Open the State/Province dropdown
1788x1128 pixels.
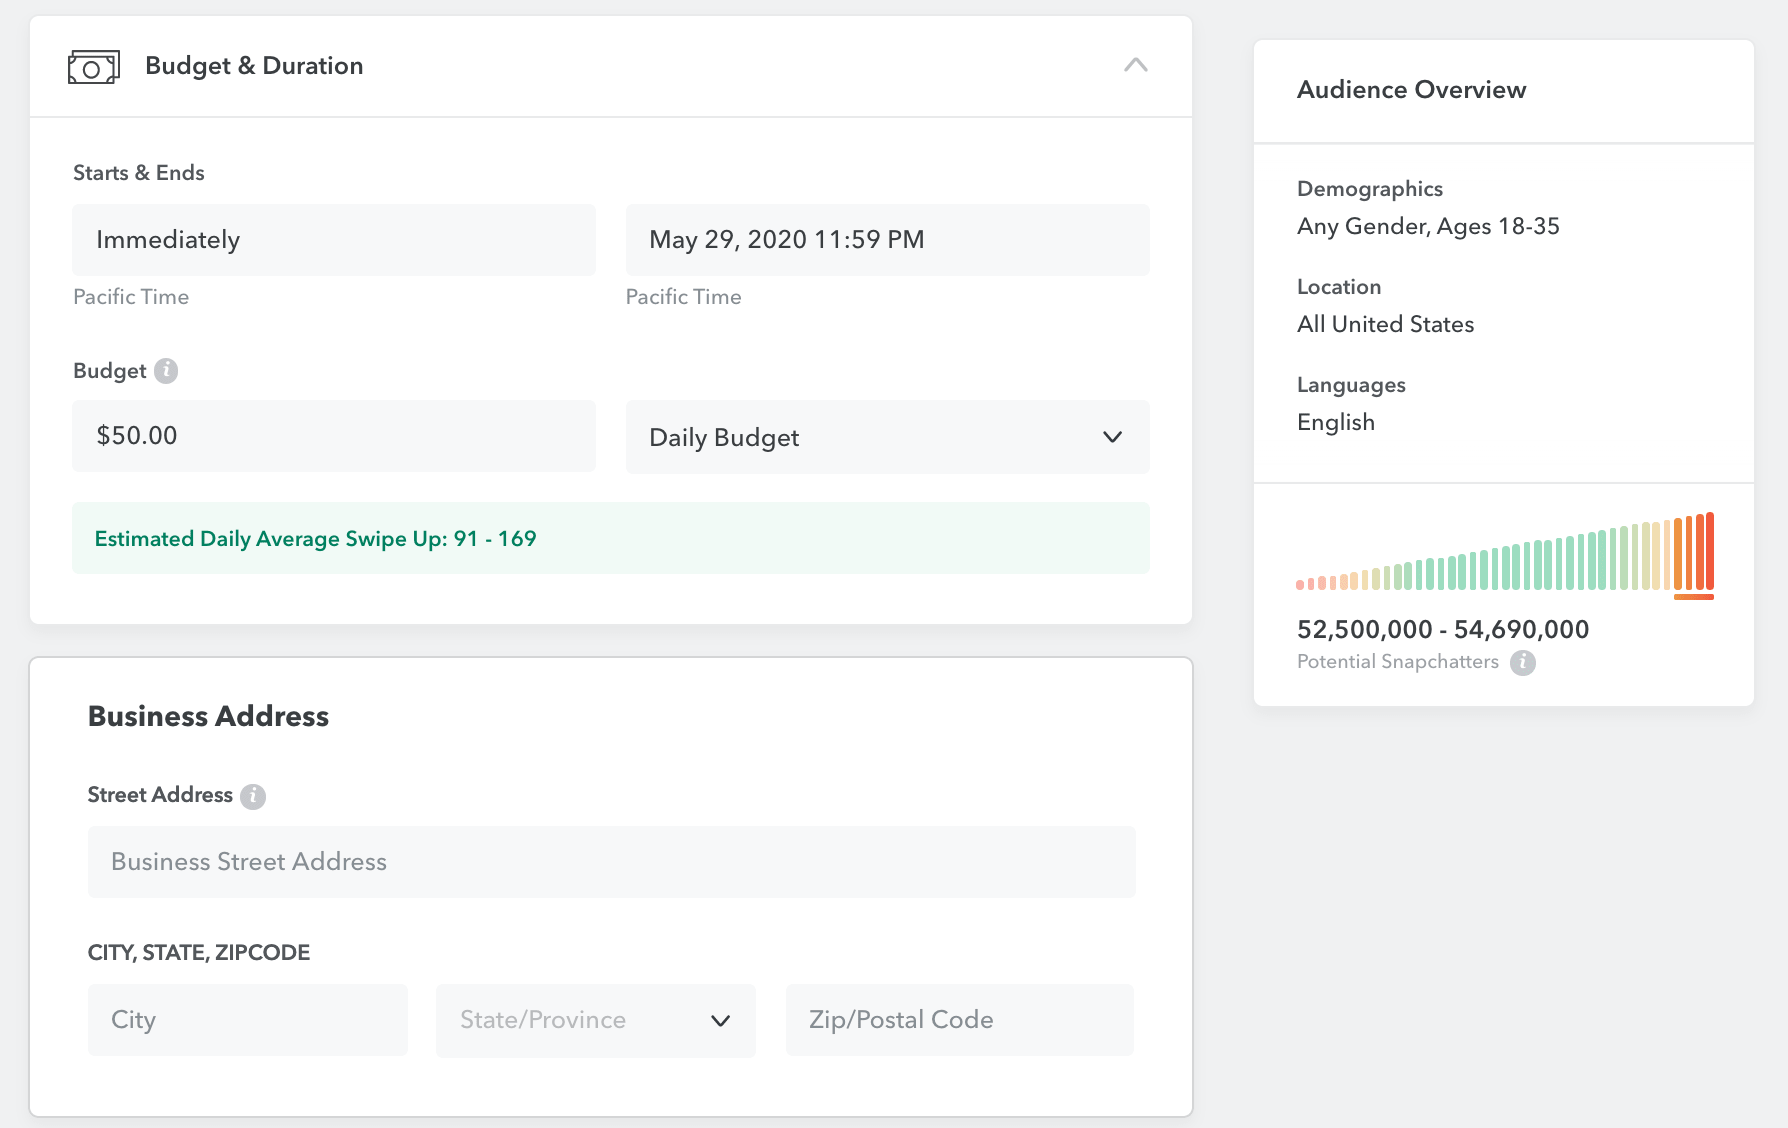pos(595,1020)
